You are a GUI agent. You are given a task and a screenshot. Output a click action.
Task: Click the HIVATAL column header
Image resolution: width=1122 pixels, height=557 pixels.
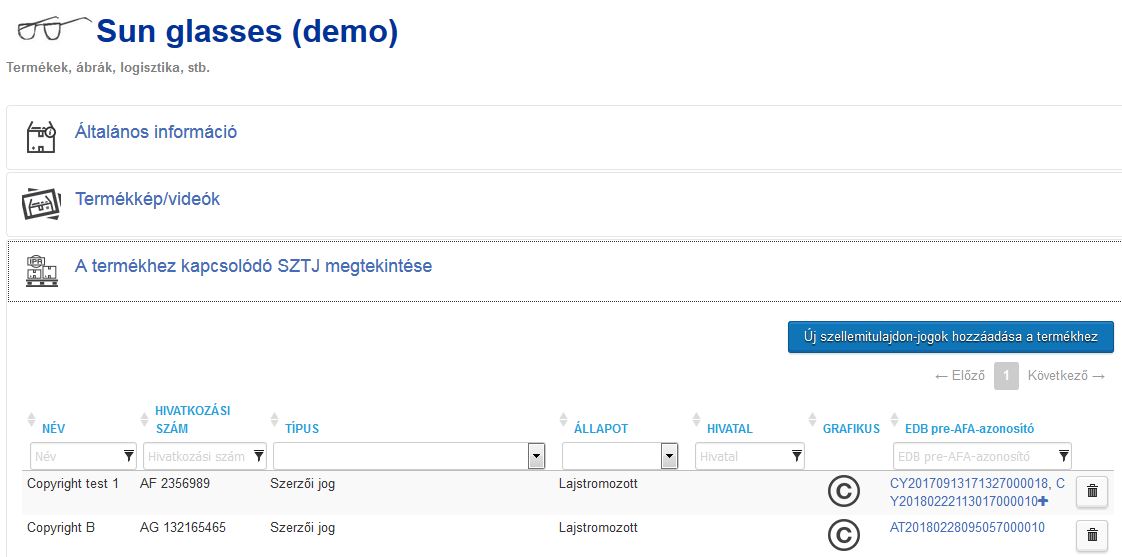[x=730, y=429]
